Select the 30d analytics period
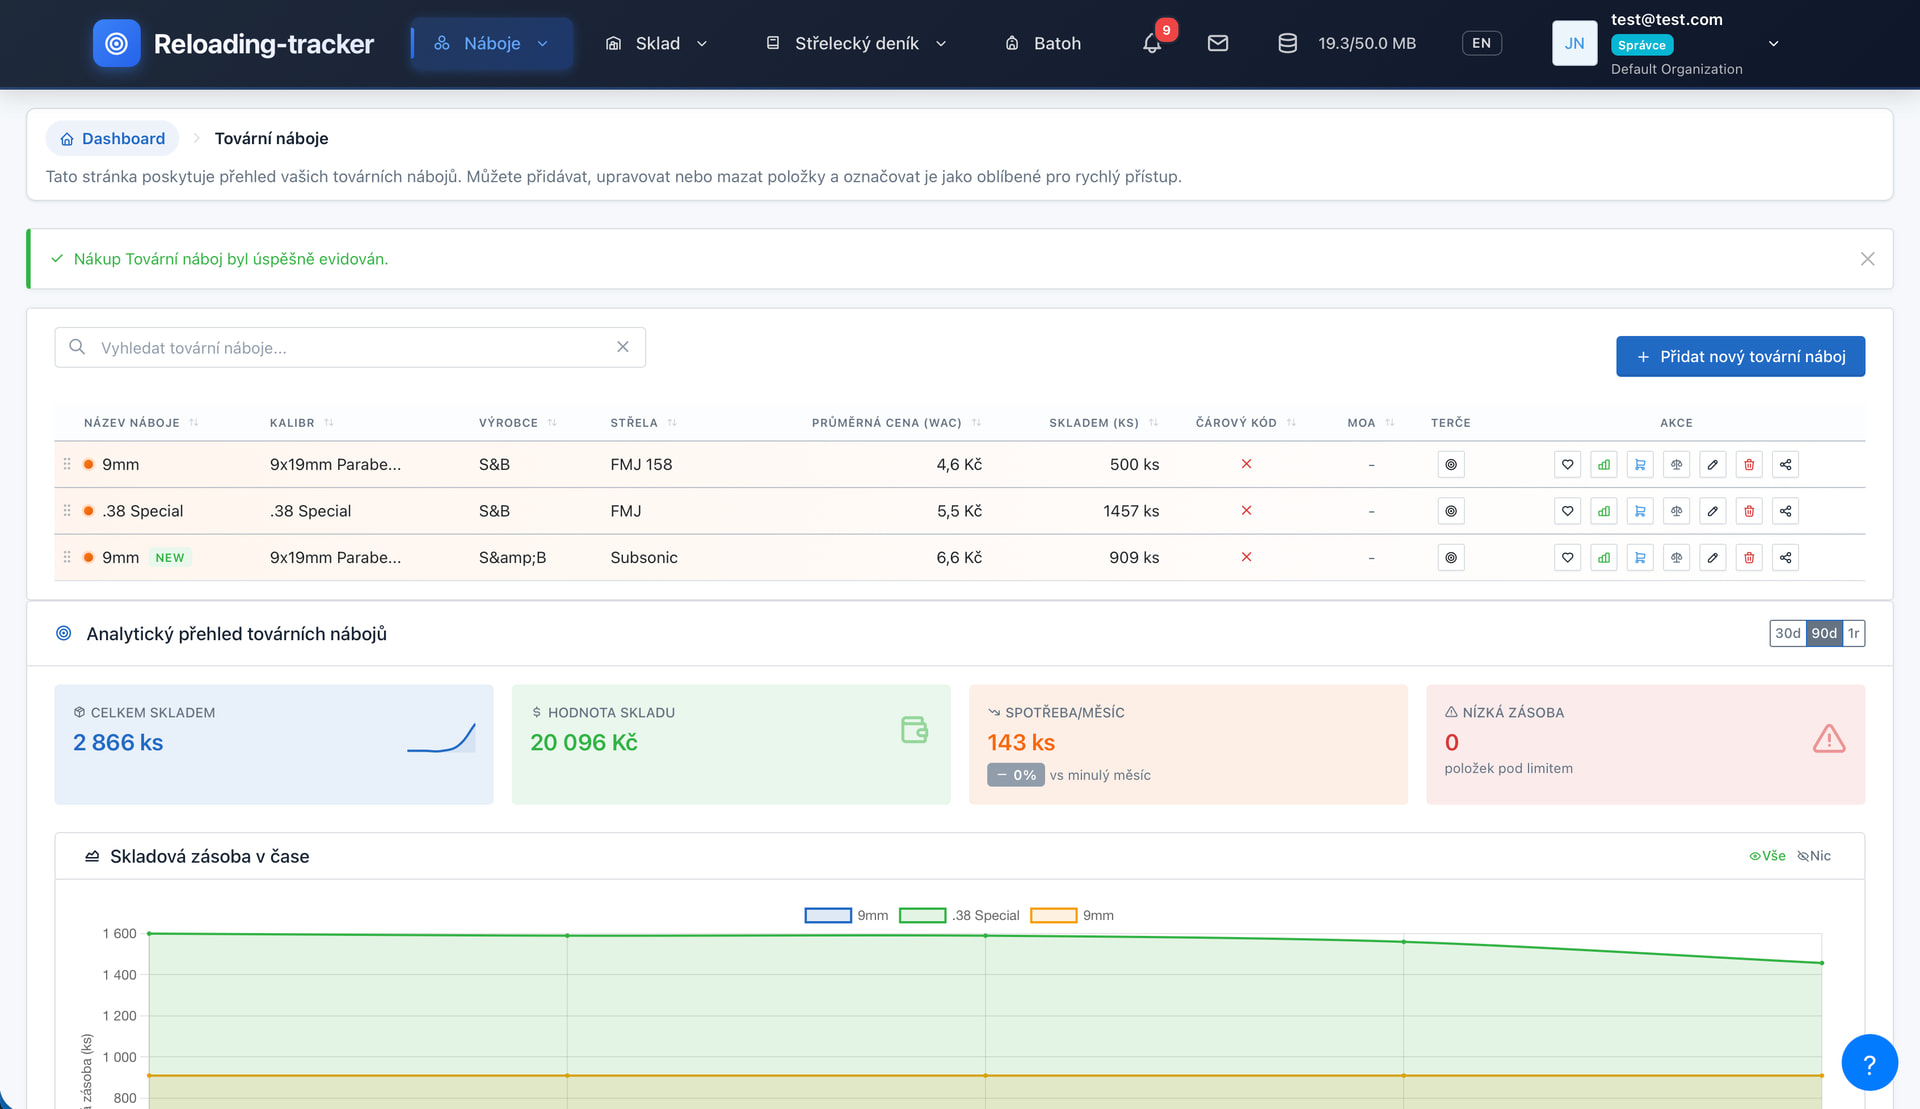The image size is (1920, 1109). click(1787, 633)
